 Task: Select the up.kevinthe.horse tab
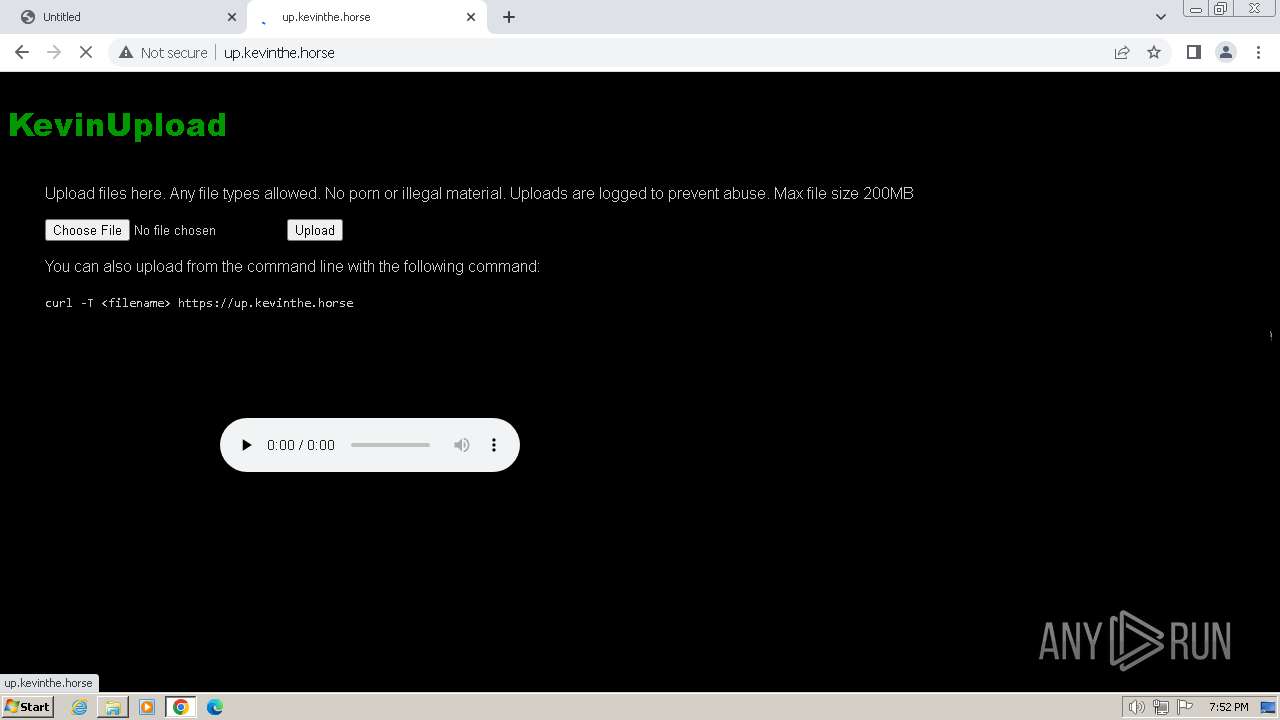(367, 17)
